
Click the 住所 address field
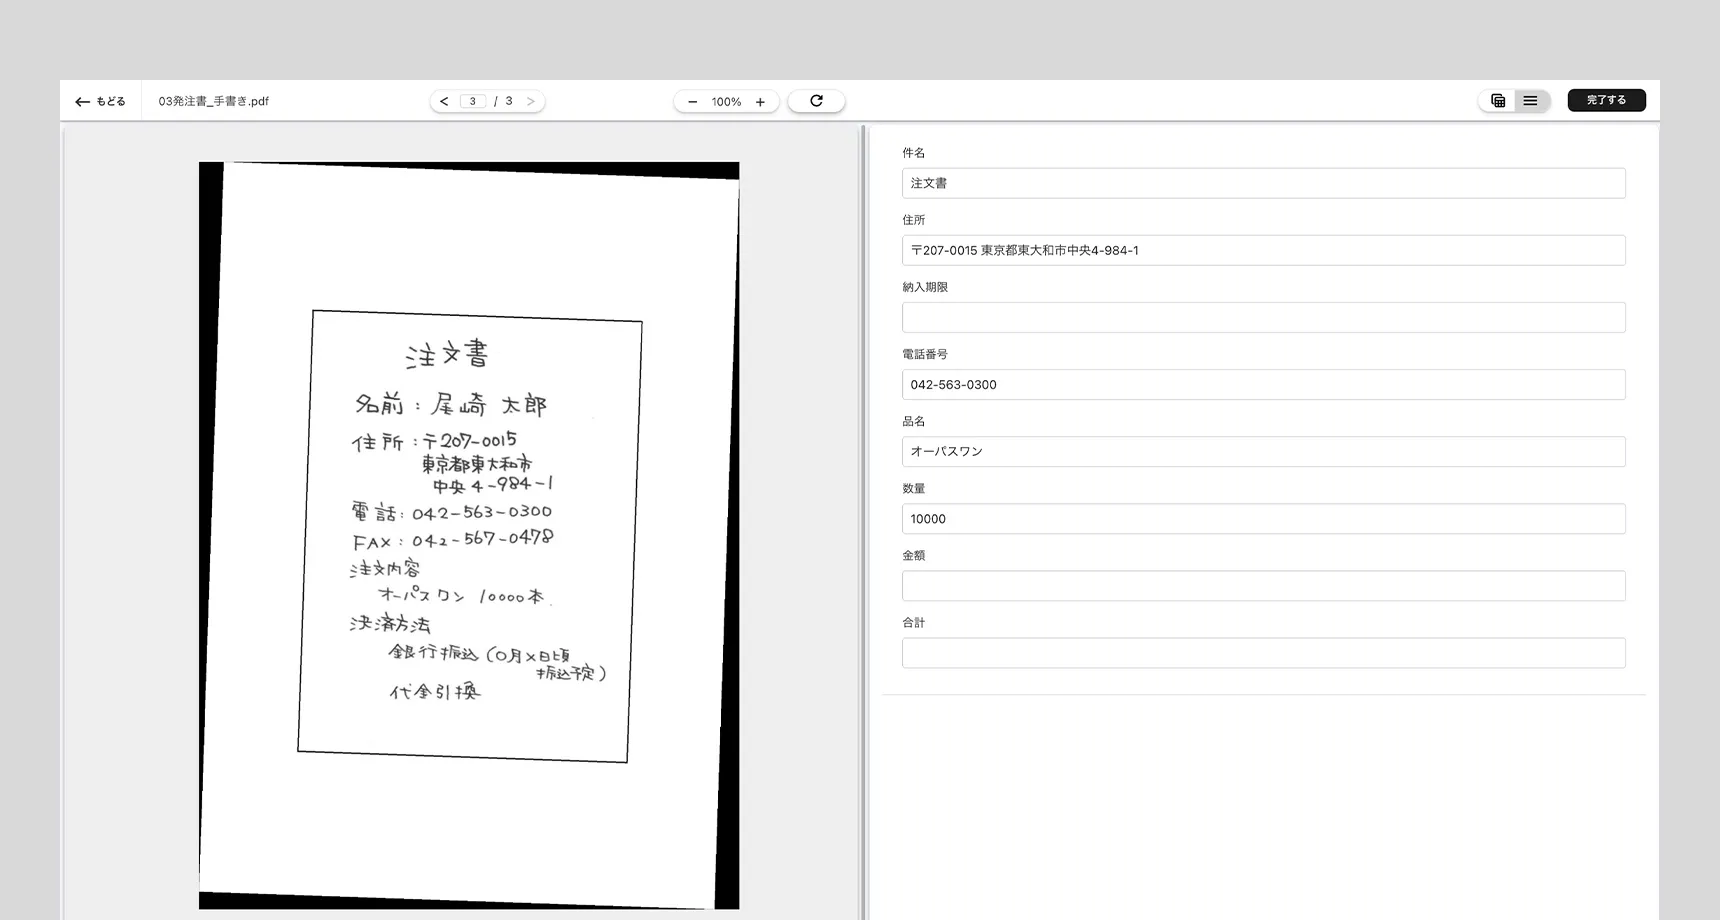coord(1263,250)
